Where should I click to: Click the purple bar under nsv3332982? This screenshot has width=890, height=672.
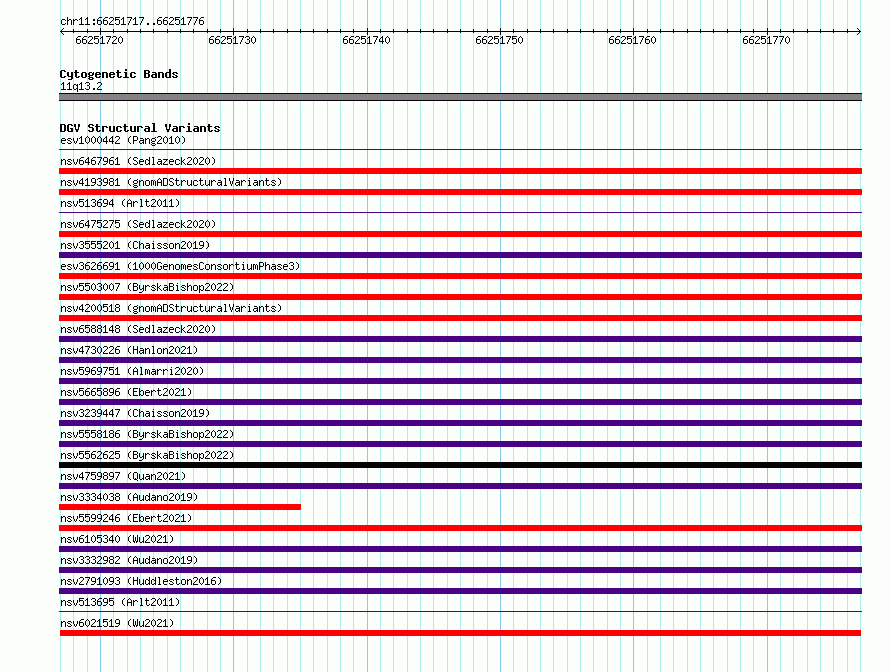[460, 570]
